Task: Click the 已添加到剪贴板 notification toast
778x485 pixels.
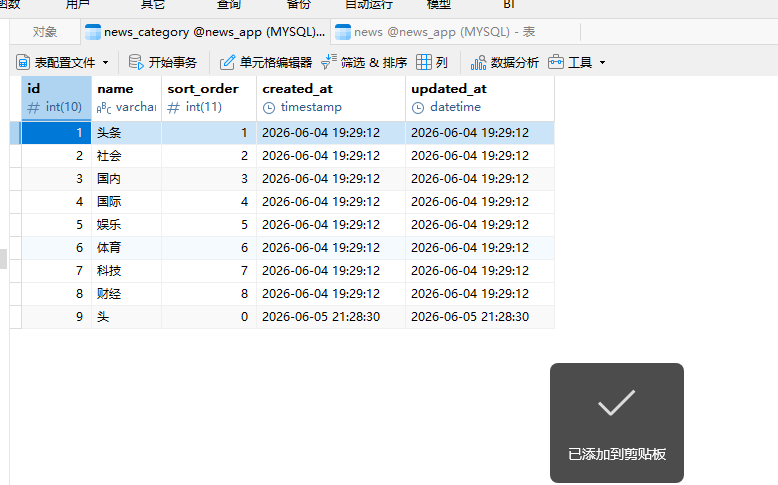Action: [x=617, y=422]
